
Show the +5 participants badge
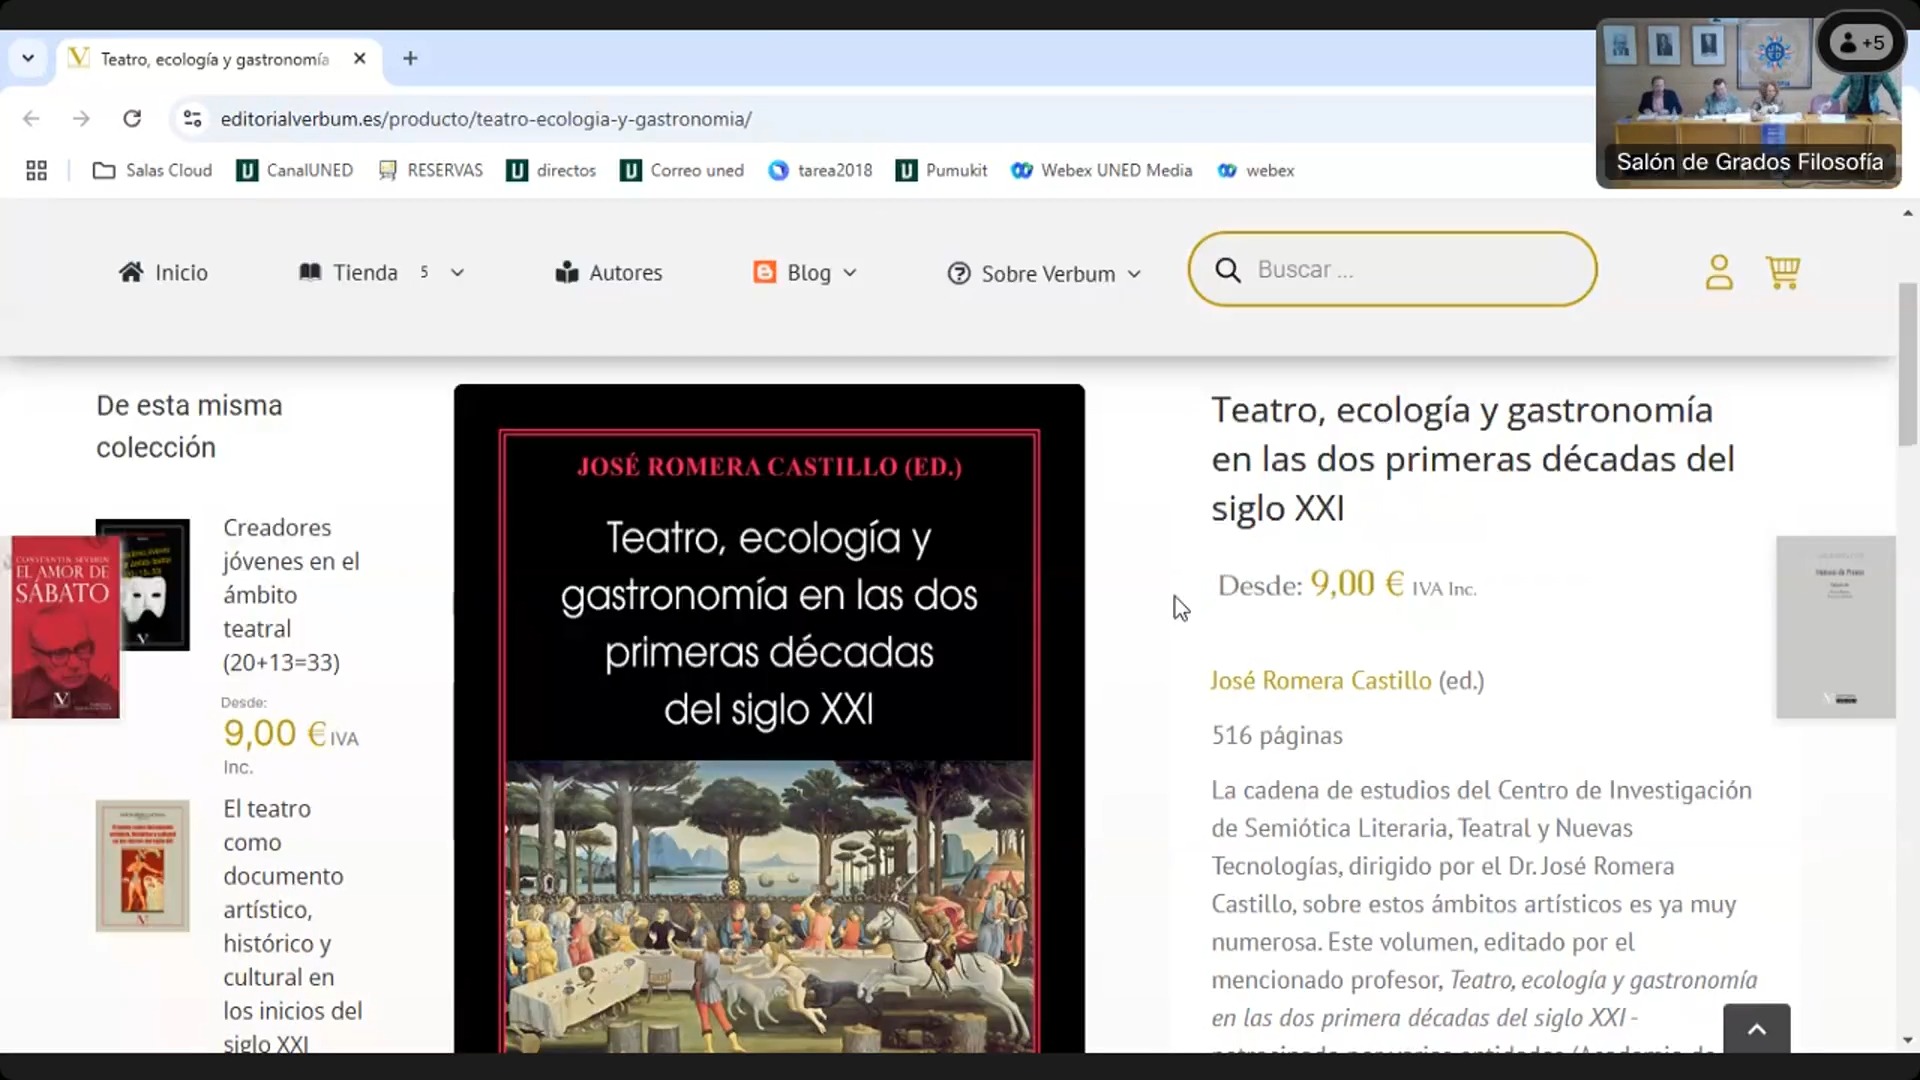[1862, 43]
